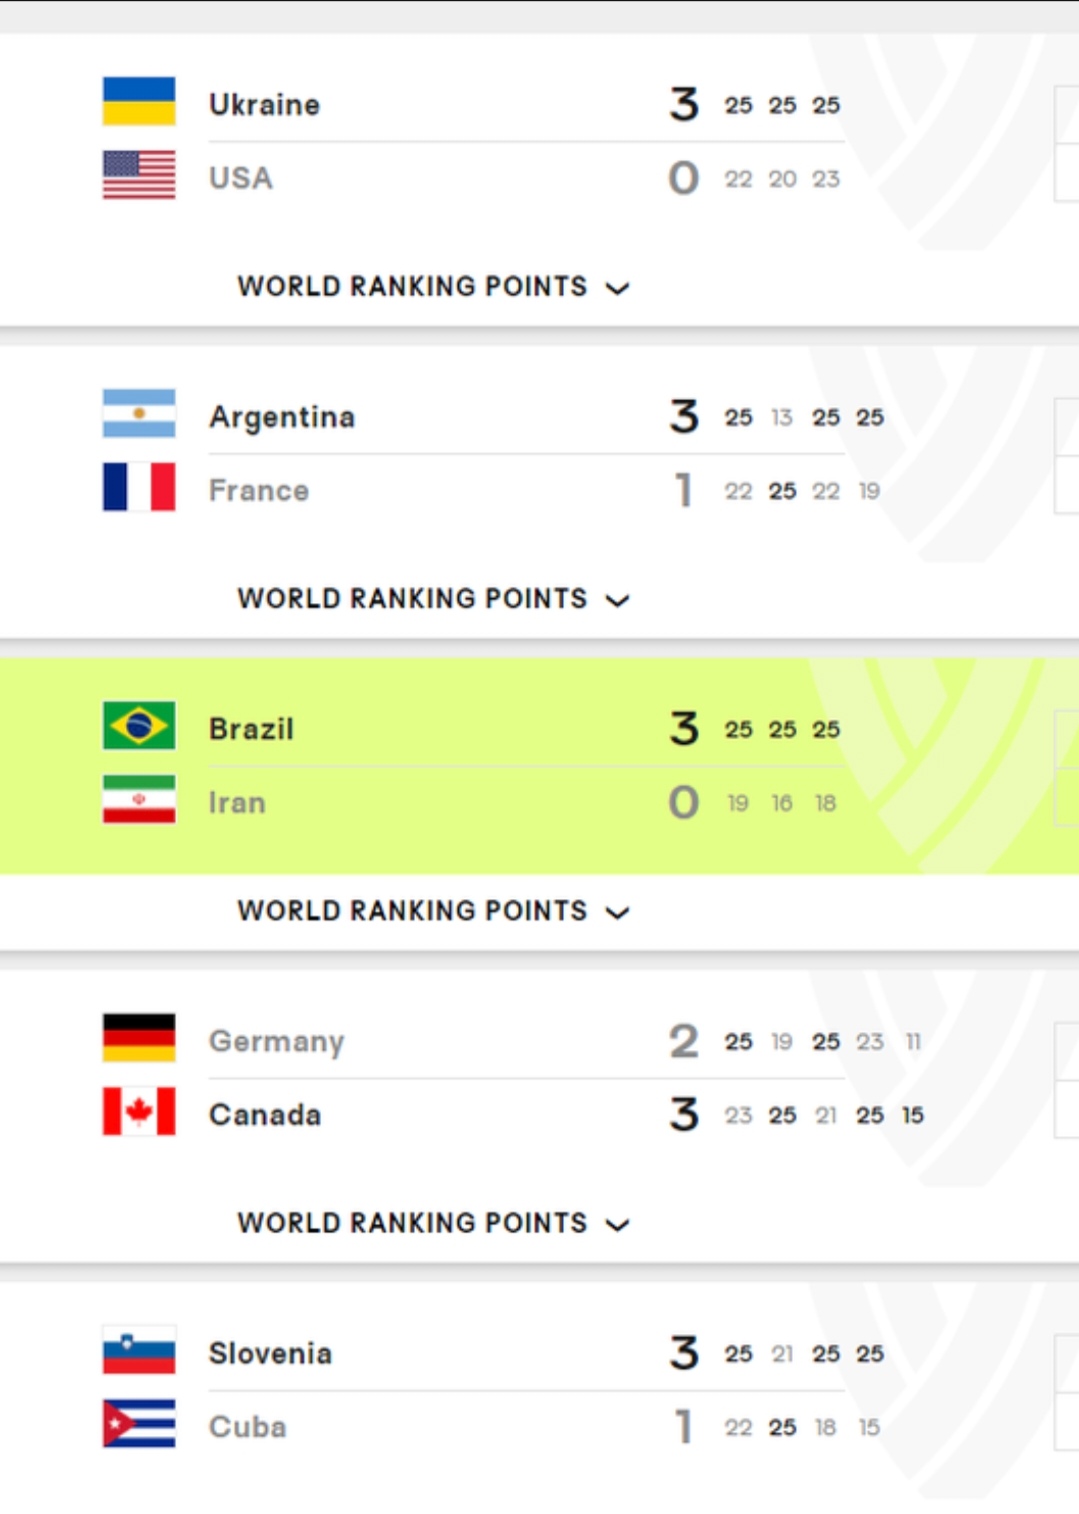Select the Canada team name

265,1115
